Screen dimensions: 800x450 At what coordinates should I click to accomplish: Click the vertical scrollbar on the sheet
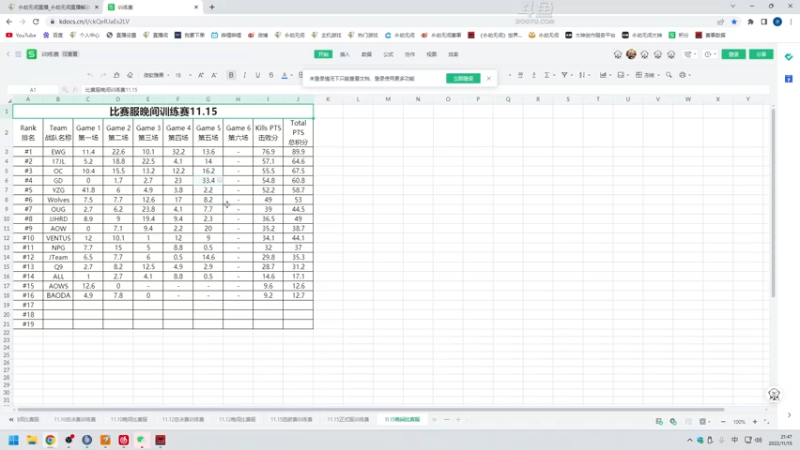click(773, 203)
